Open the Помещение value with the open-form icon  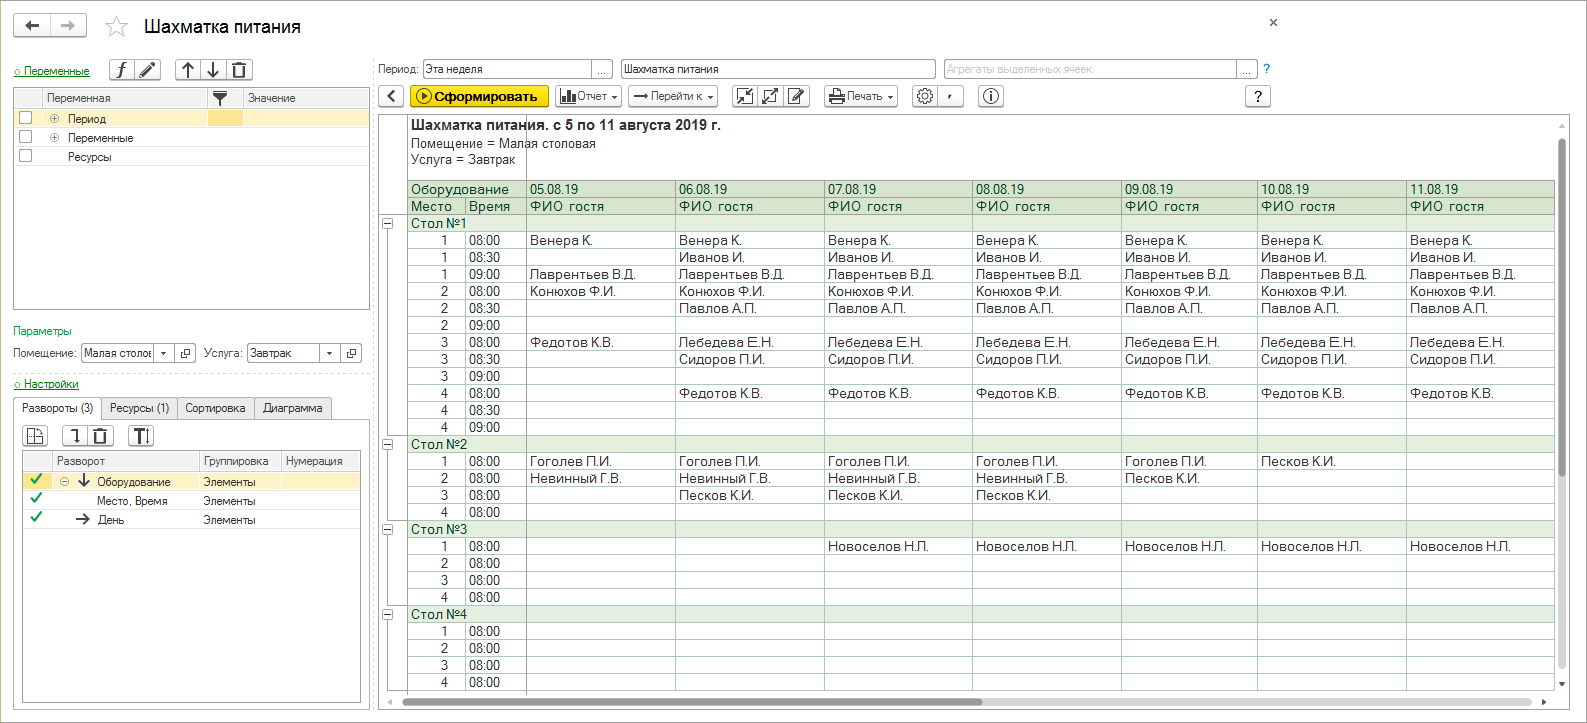tap(185, 353)
